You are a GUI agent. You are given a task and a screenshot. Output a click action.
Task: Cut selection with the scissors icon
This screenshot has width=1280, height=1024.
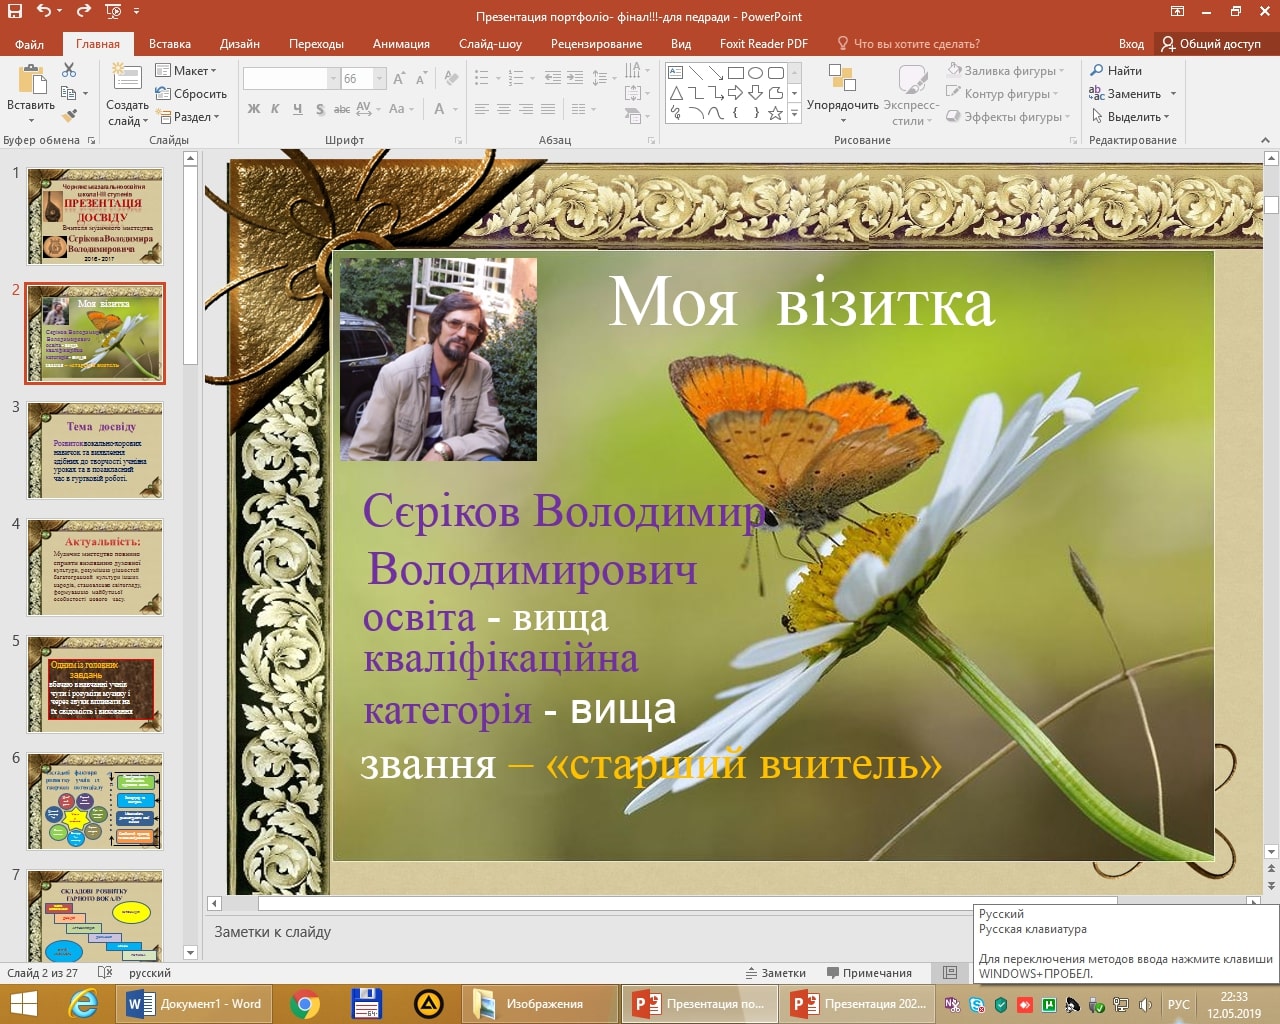(69, 70)
